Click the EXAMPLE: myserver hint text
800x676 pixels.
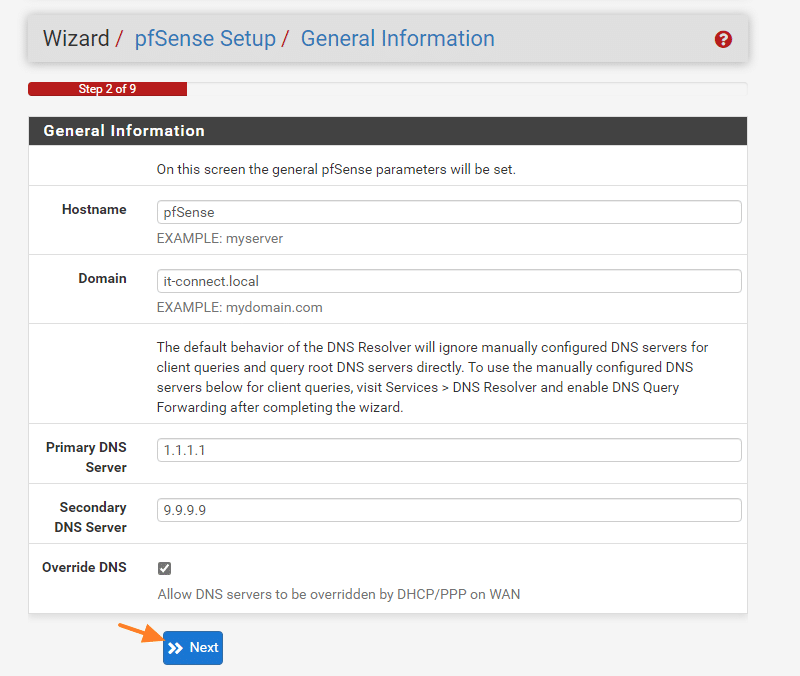[x=221, y=239]
